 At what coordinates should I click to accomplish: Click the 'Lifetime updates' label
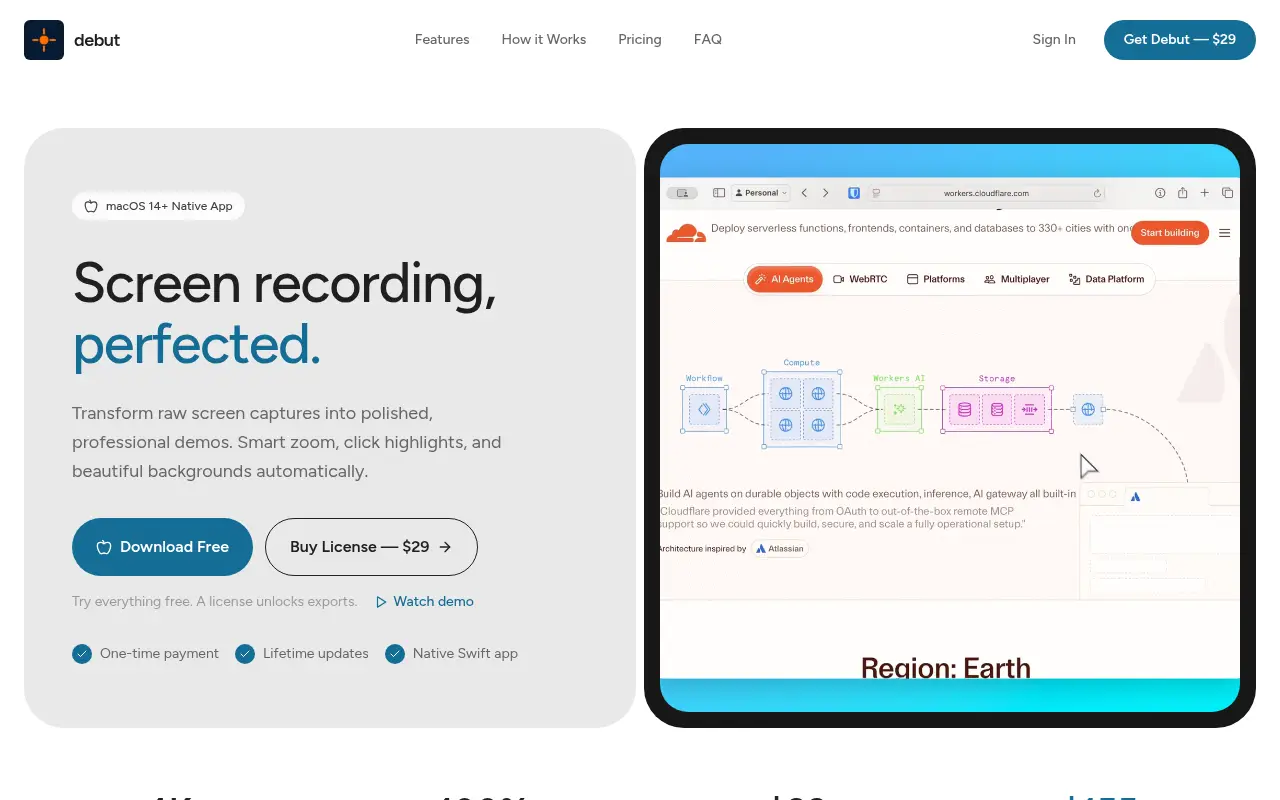coord(316,654)
